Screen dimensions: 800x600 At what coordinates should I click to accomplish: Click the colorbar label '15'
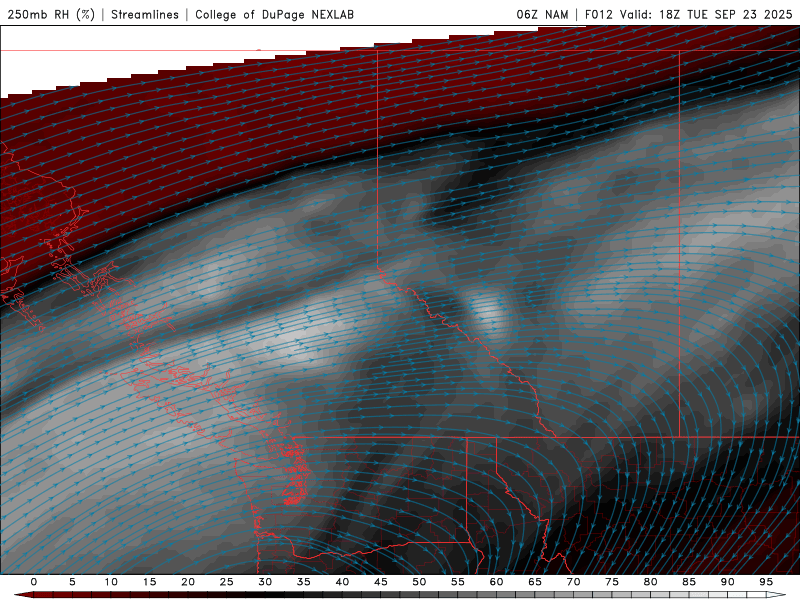(x=149, y=582)
